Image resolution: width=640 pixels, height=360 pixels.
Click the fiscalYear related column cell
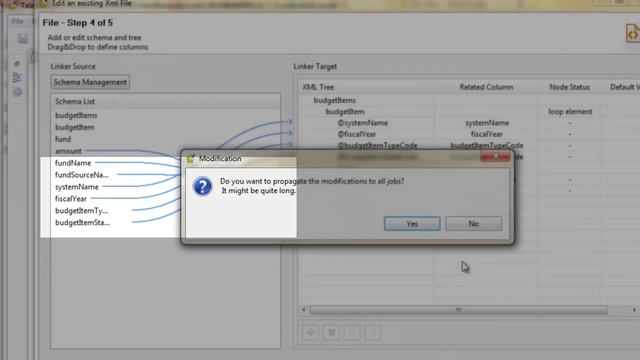pos(487,134)
